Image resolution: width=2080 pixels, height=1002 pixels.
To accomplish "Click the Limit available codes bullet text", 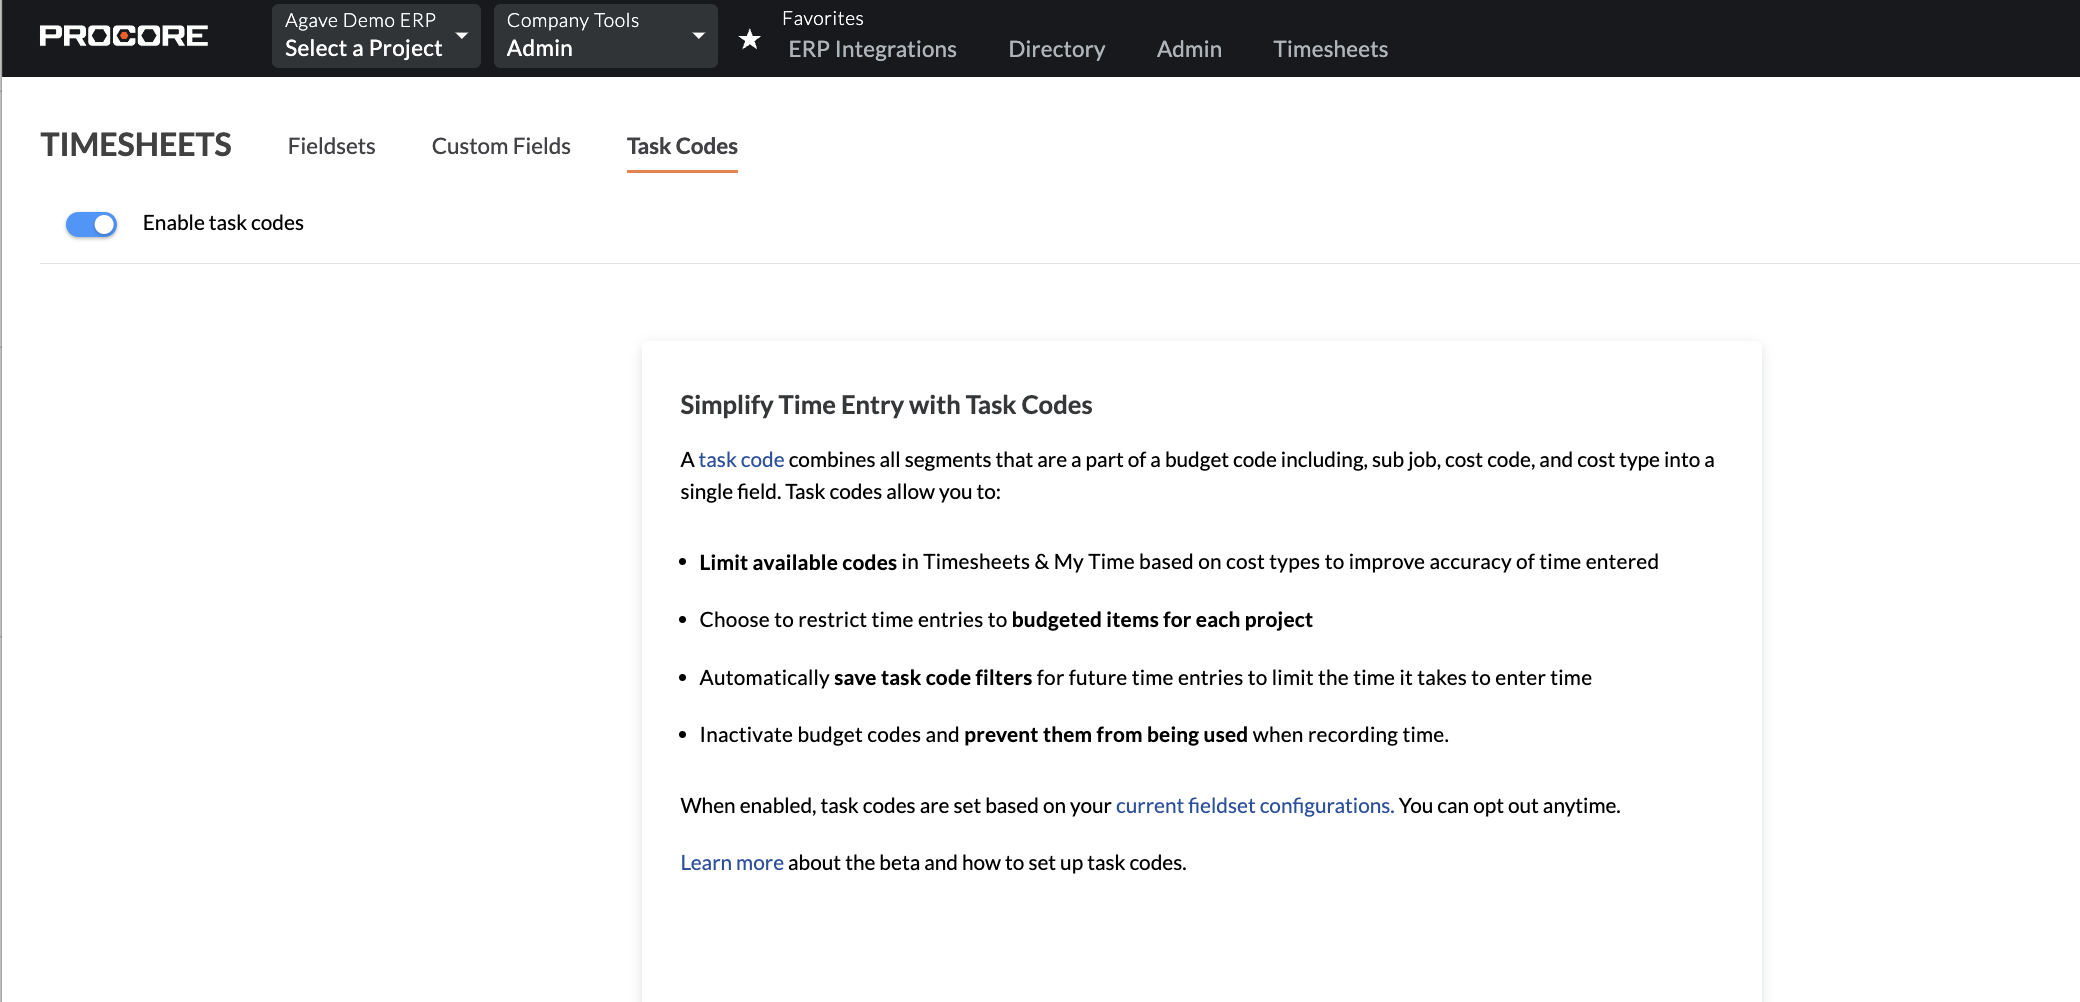I will [x=798, y=562].
